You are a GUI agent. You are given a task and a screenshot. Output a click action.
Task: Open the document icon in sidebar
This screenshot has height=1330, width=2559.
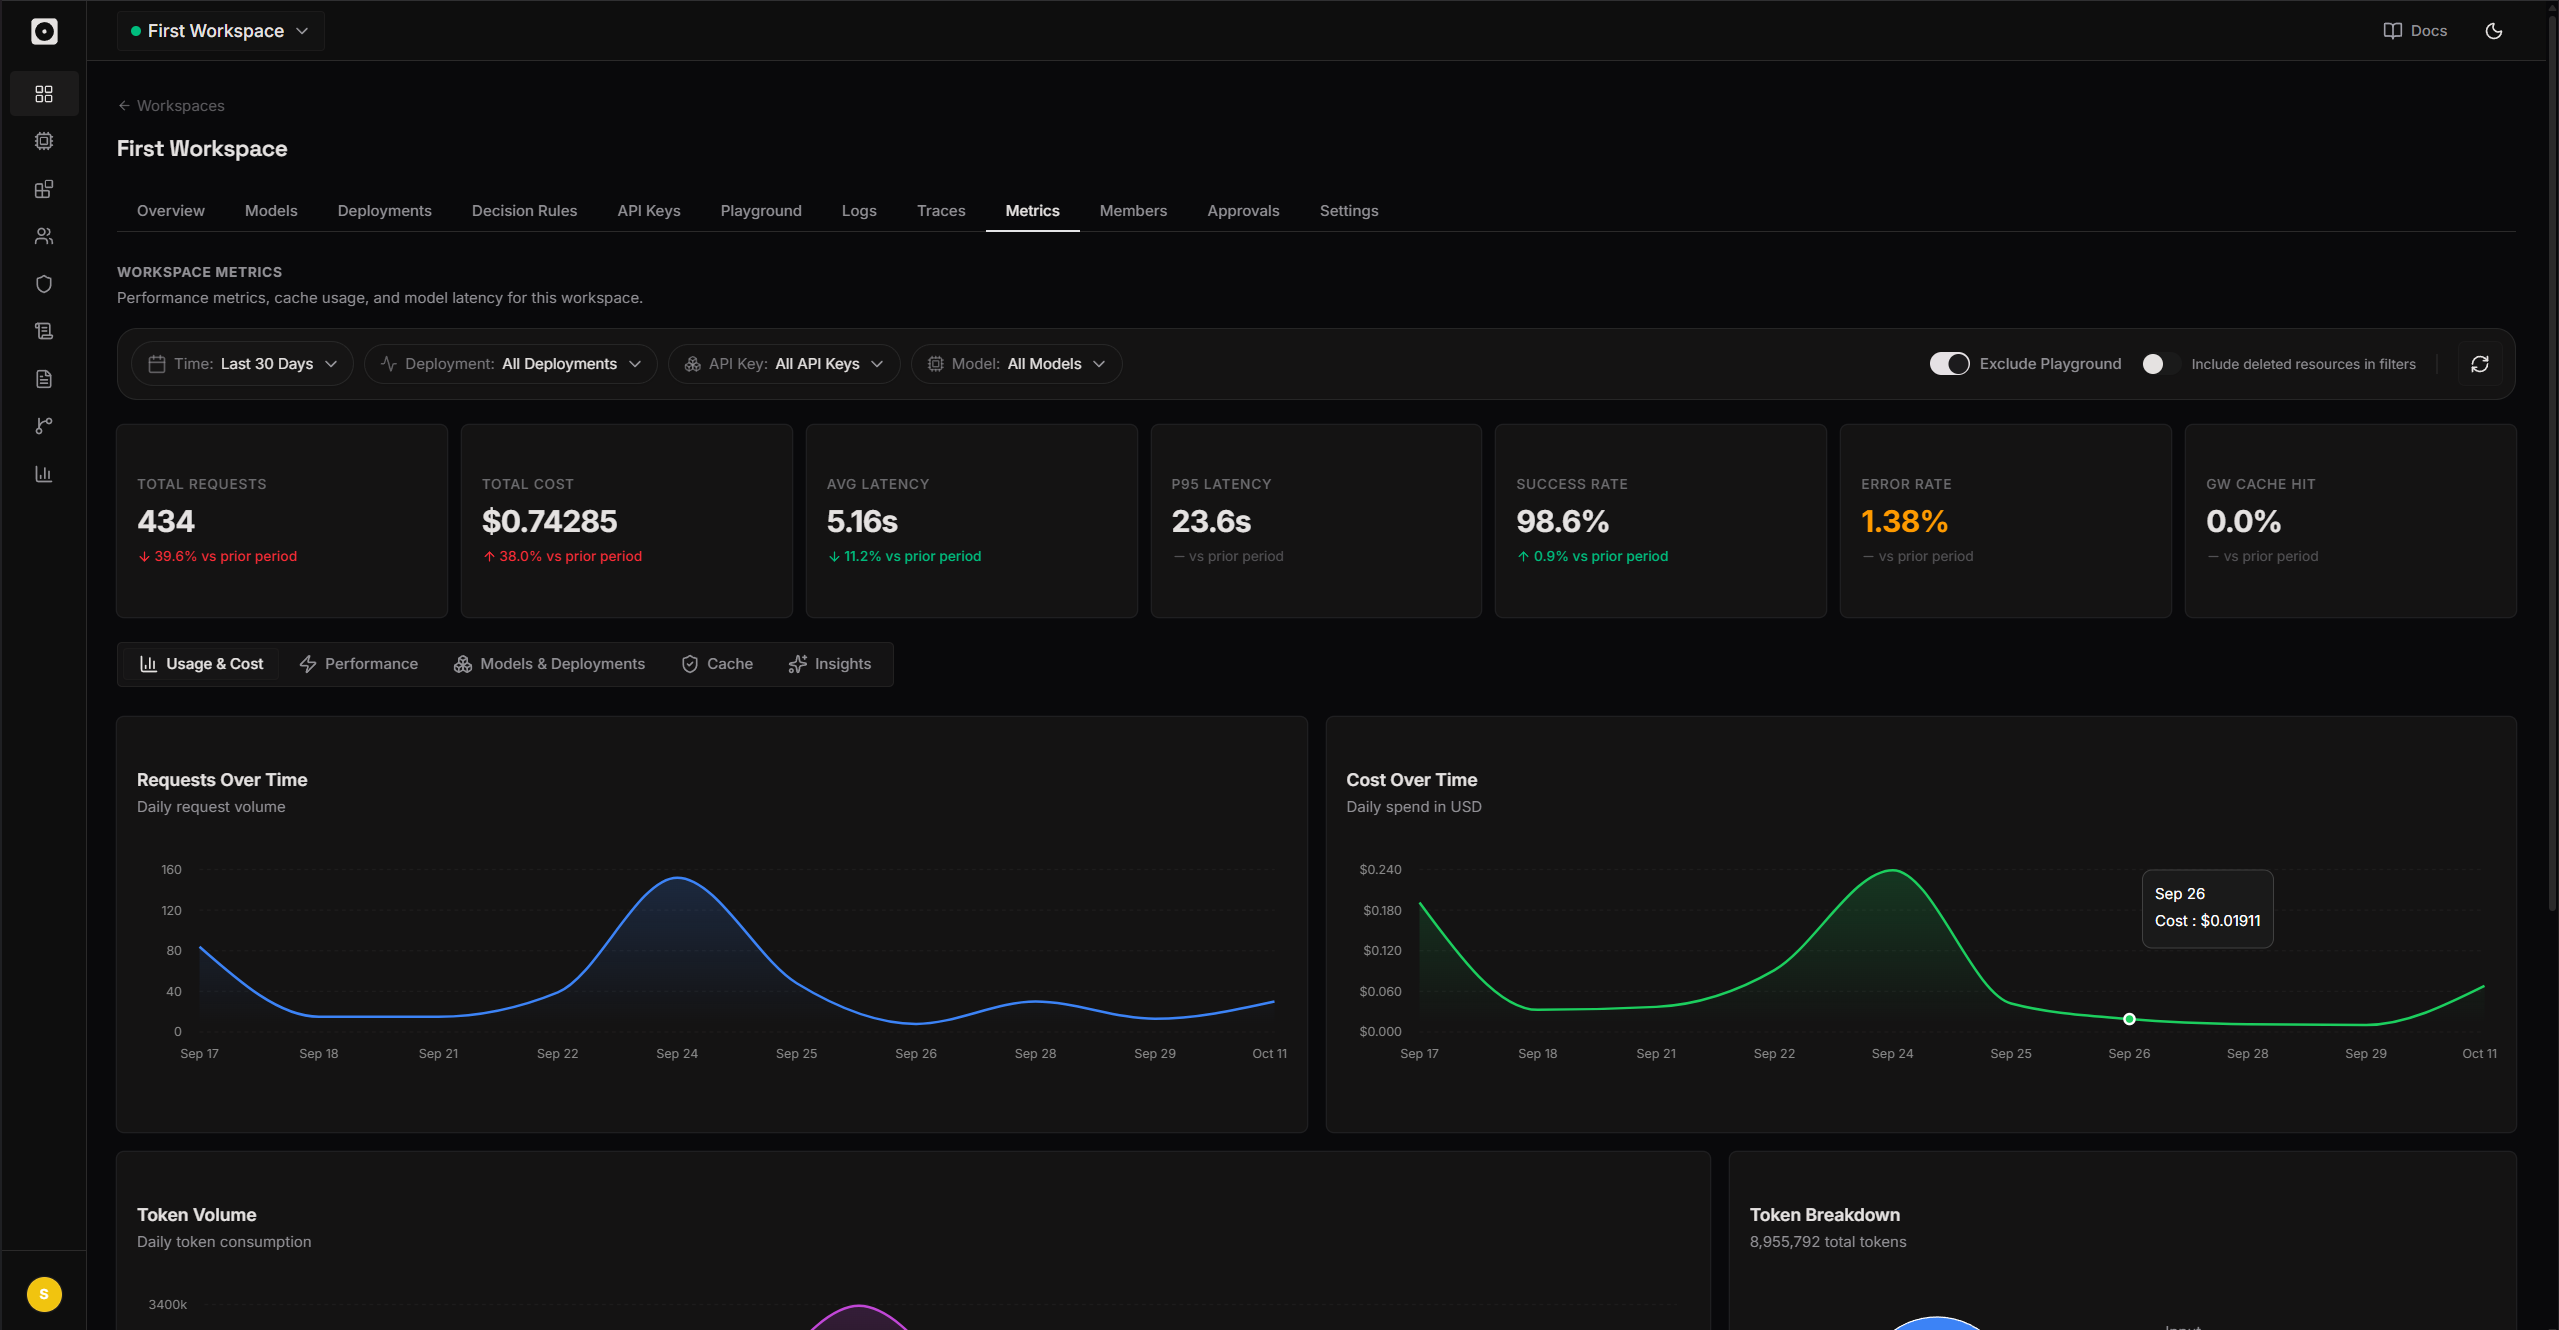44,379
